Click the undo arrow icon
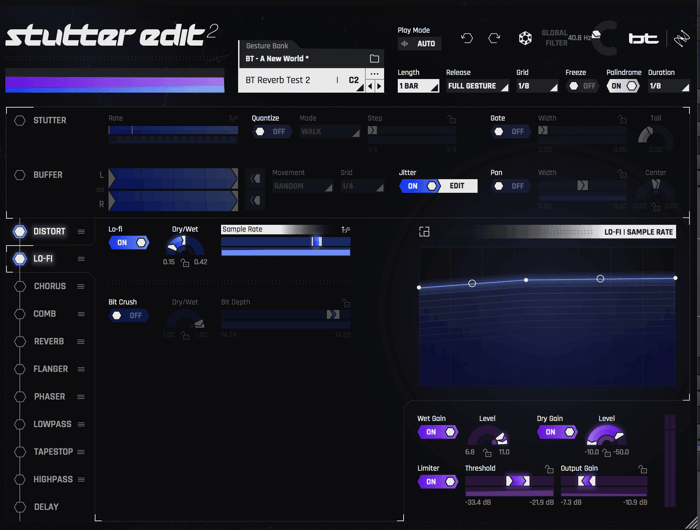Image resolution: width=700 pixels, height=530 pixels. point(467,38)
